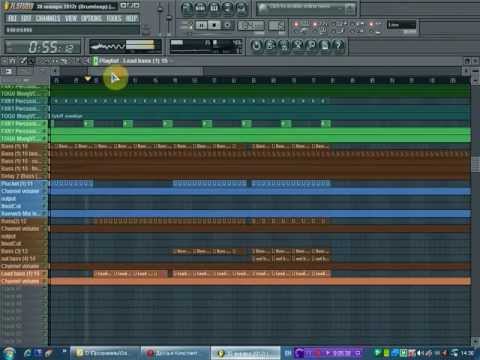
Task: Switch to the first folder taskbar button
Action: pos(106,353)
